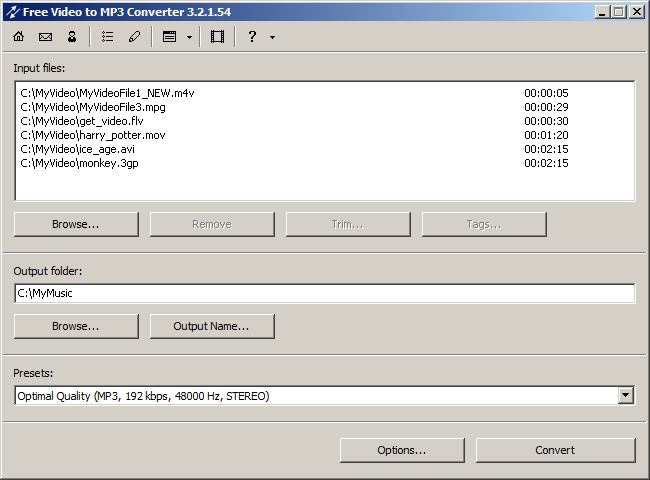
Task: Minimize the converter window
Action: [x=602, y=12]
